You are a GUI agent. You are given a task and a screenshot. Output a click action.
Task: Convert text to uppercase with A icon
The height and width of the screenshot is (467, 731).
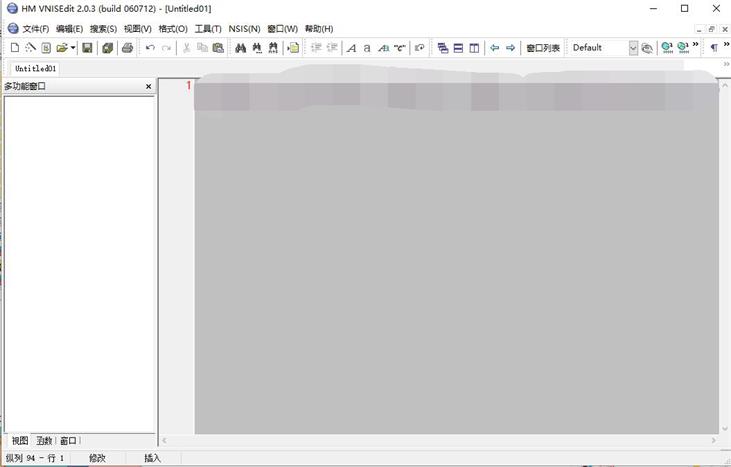click(352, 48)
